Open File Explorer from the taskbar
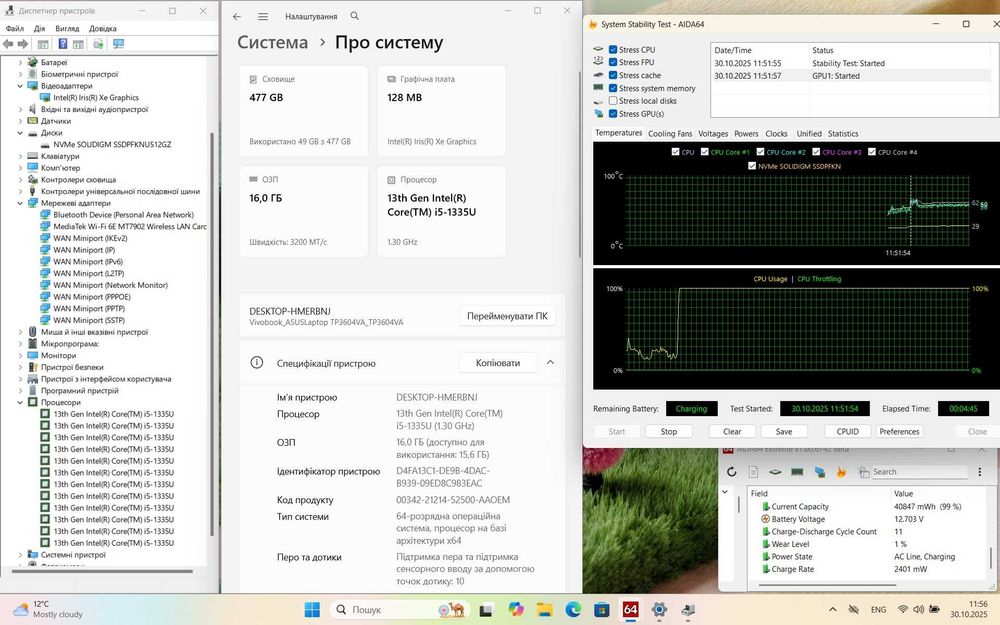This screenshot has width=1000, height=625. coord(544,610)
